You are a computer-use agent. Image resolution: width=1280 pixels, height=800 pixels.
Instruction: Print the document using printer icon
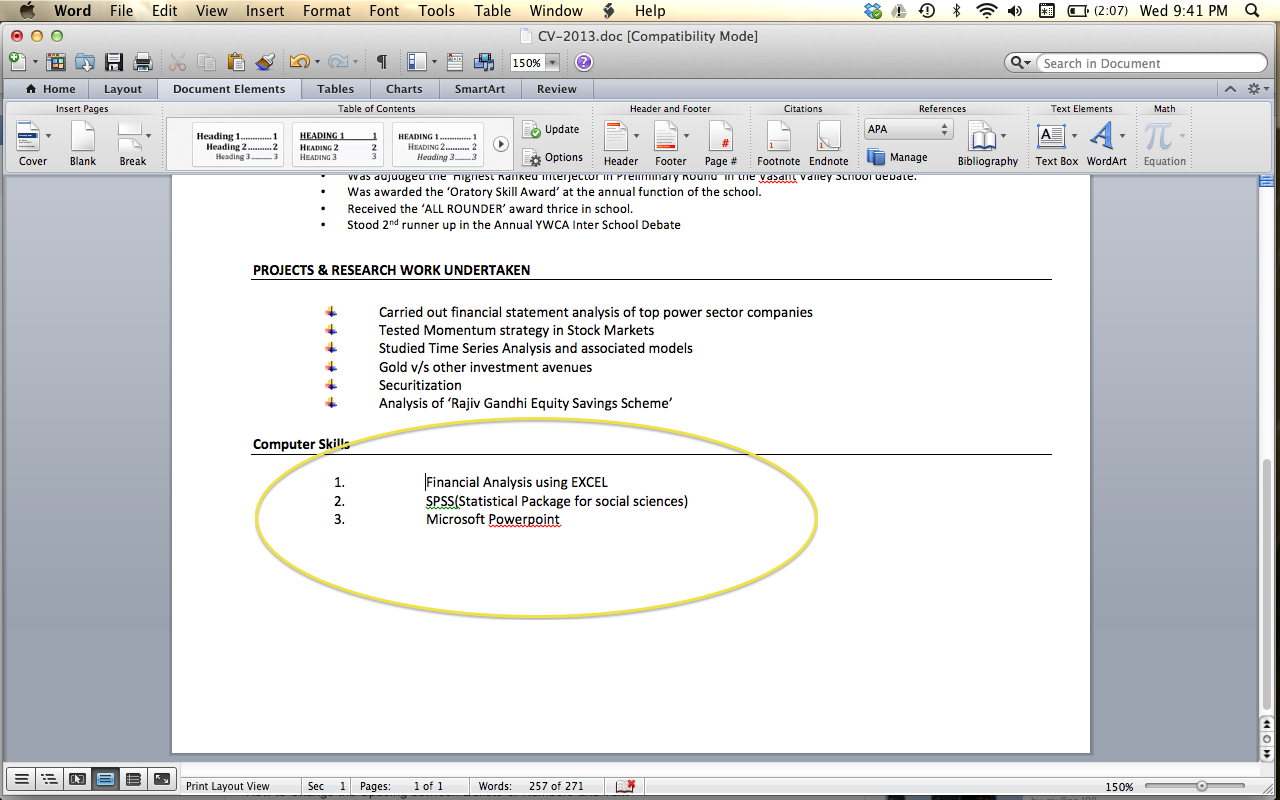coord(143,62)
